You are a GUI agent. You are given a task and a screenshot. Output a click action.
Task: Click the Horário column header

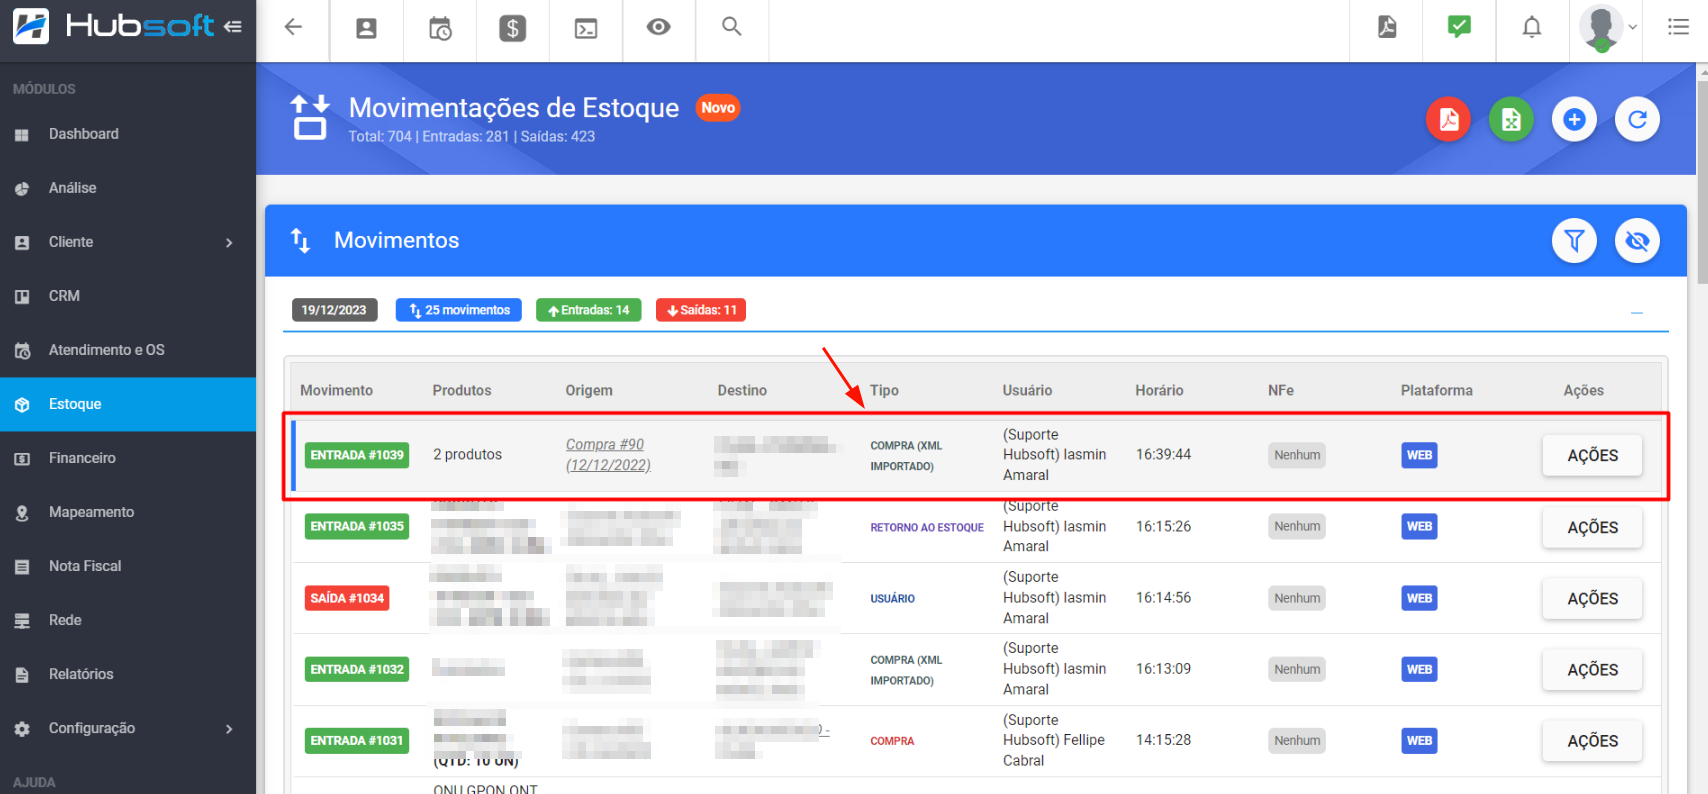tap(1159, 391)
